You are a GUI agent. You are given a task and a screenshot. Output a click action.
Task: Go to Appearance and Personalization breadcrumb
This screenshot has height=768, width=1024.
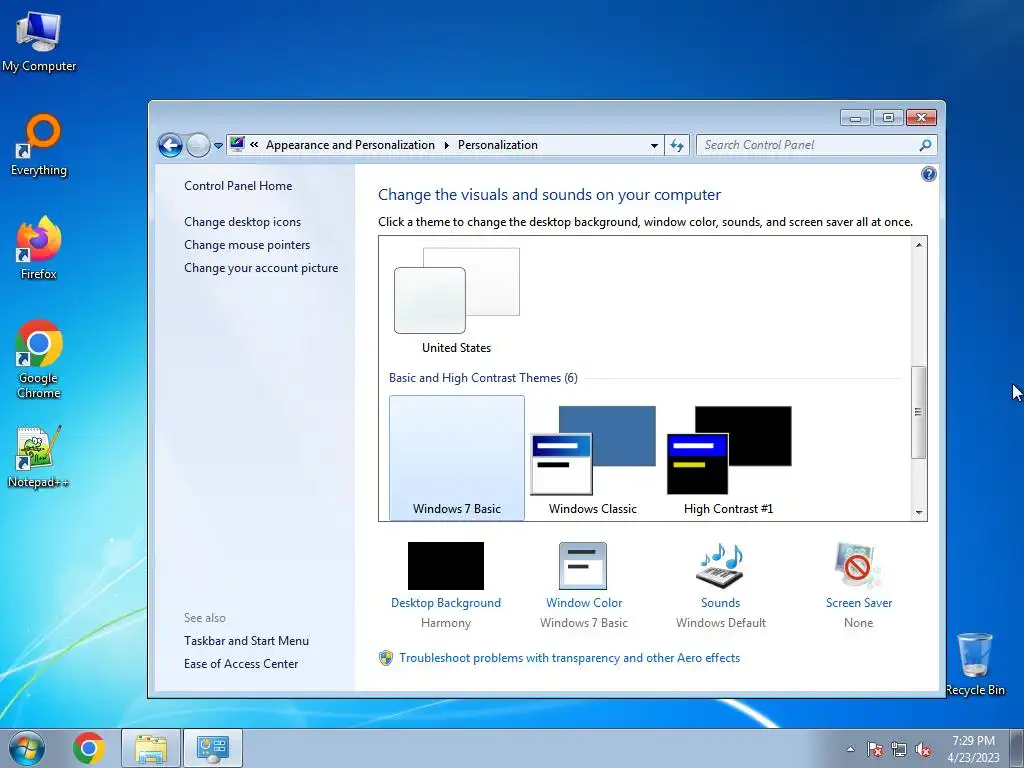[350, 145]
